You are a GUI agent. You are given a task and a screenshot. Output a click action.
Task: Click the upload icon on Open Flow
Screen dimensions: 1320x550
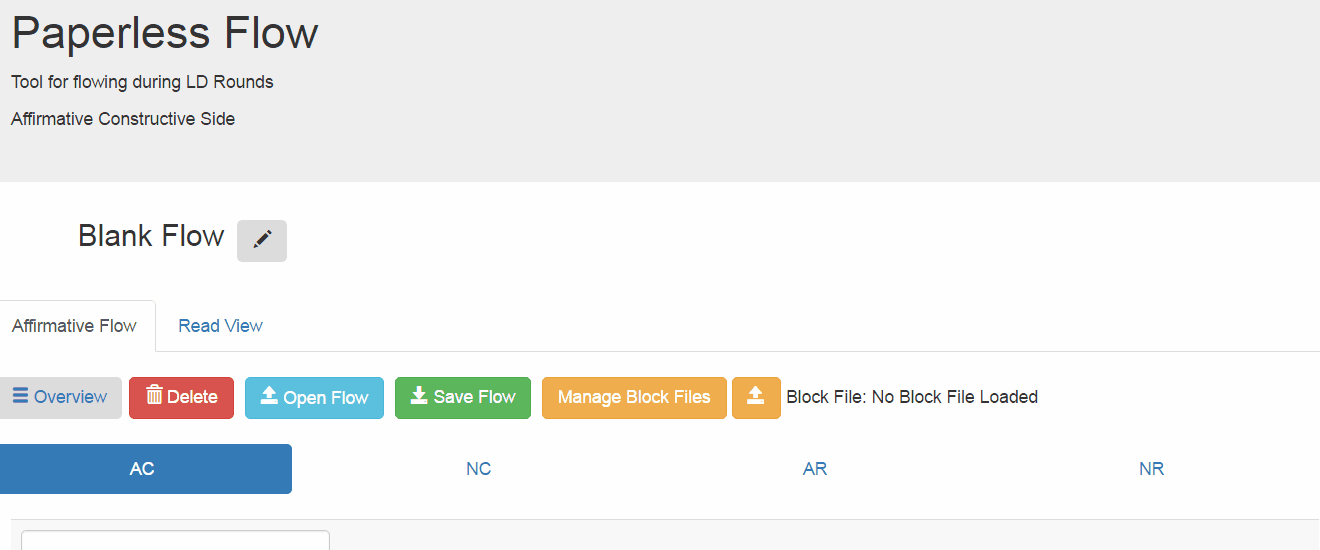pos(269,396)
